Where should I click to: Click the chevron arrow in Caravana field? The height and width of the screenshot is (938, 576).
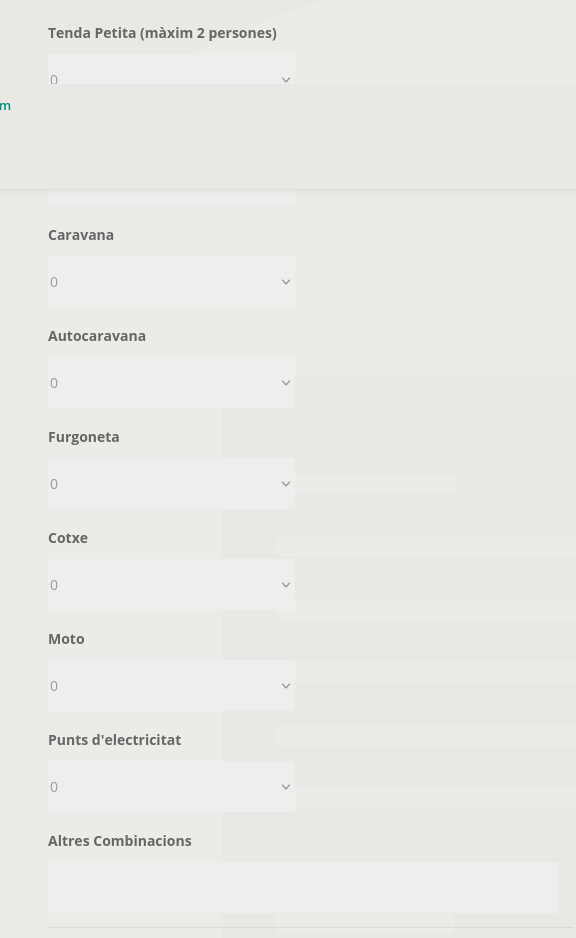[x=286, y=282]
